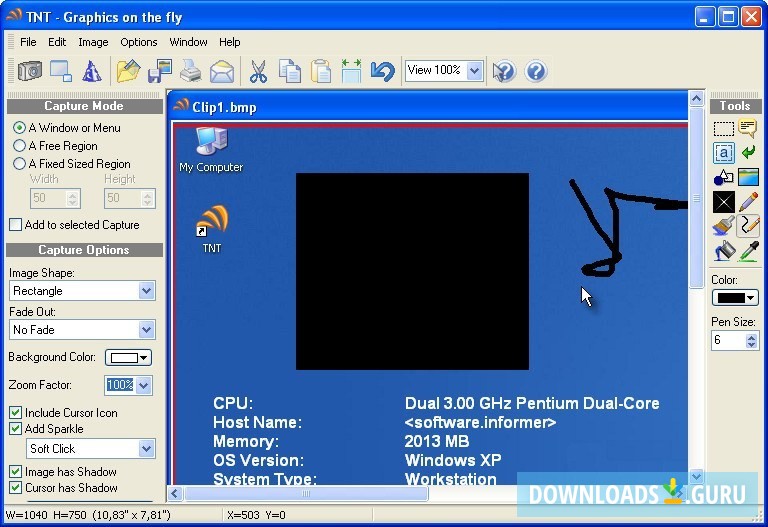Click the window capture toolbar icon

pyautogui.click(x=61, y=72)
